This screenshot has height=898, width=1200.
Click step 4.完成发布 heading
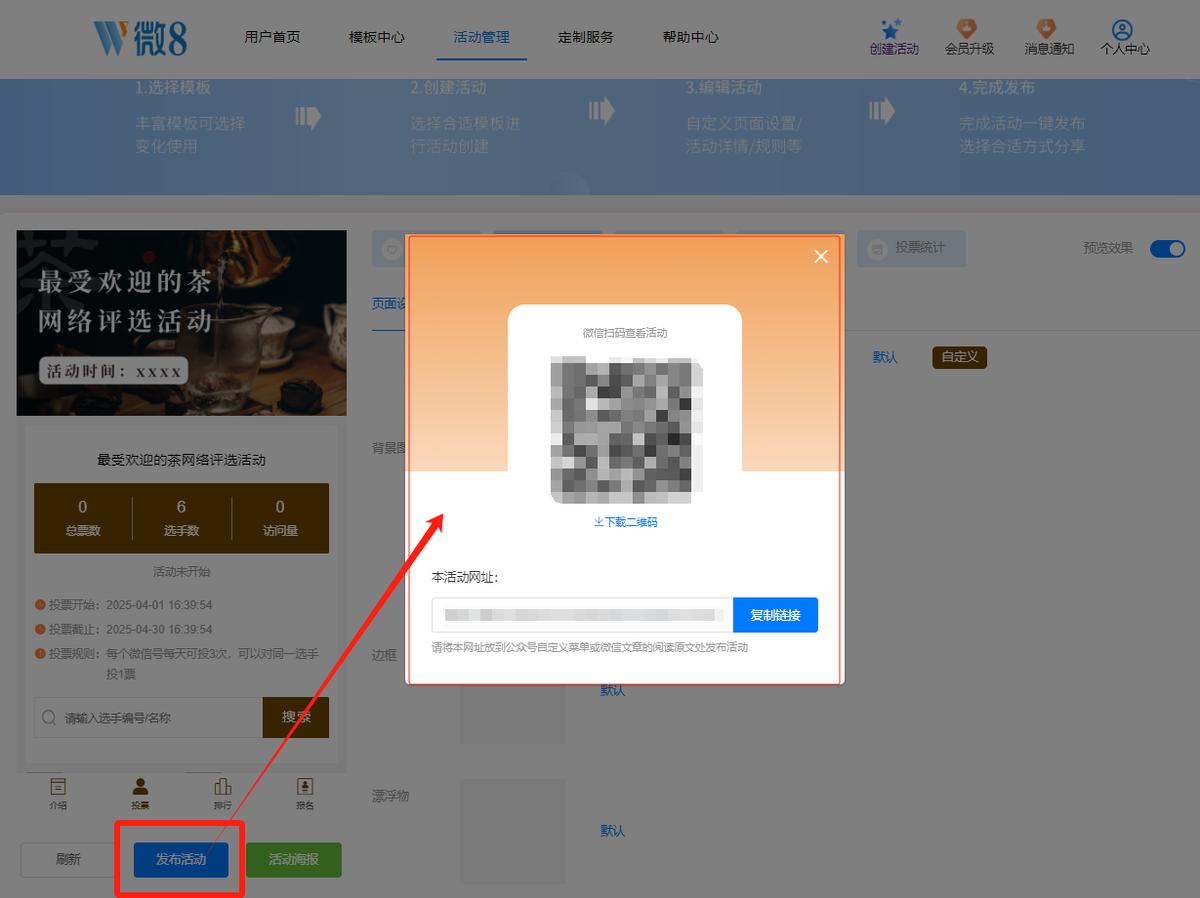(x=997, y=88)
